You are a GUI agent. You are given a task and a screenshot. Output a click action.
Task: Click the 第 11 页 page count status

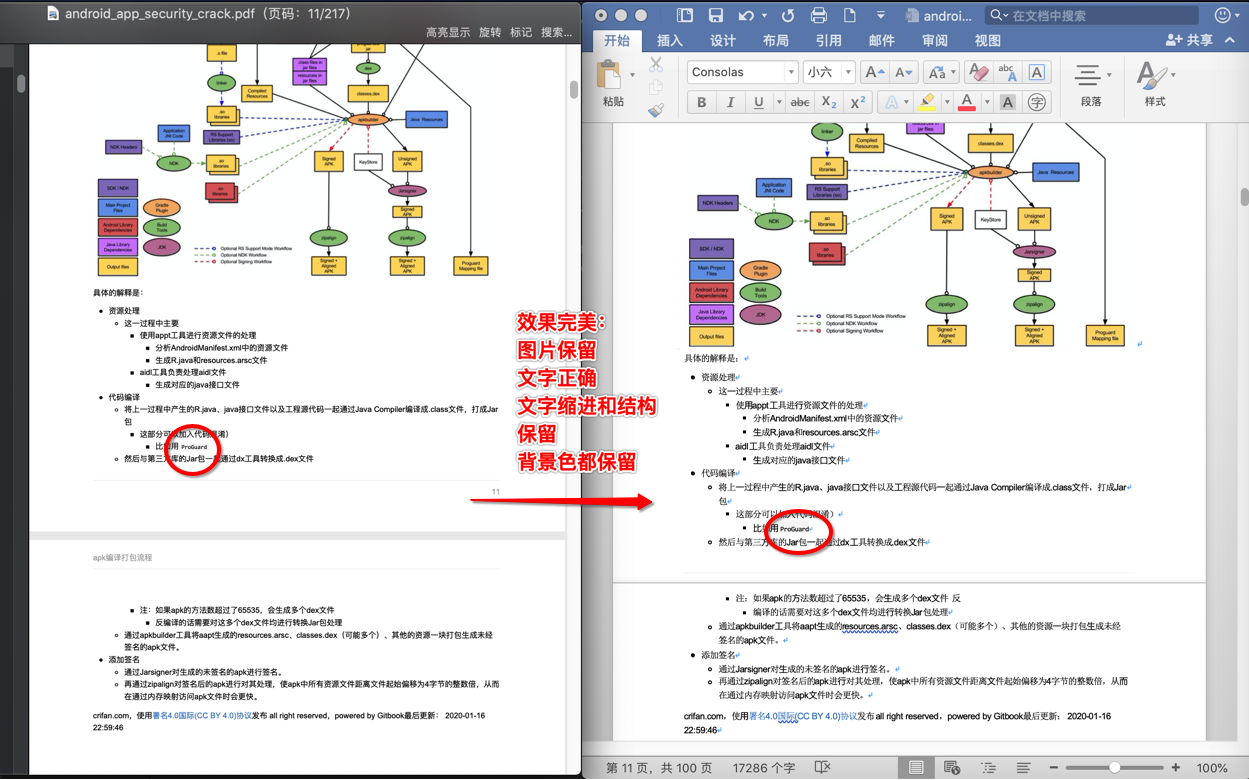[x=659, y=768]
